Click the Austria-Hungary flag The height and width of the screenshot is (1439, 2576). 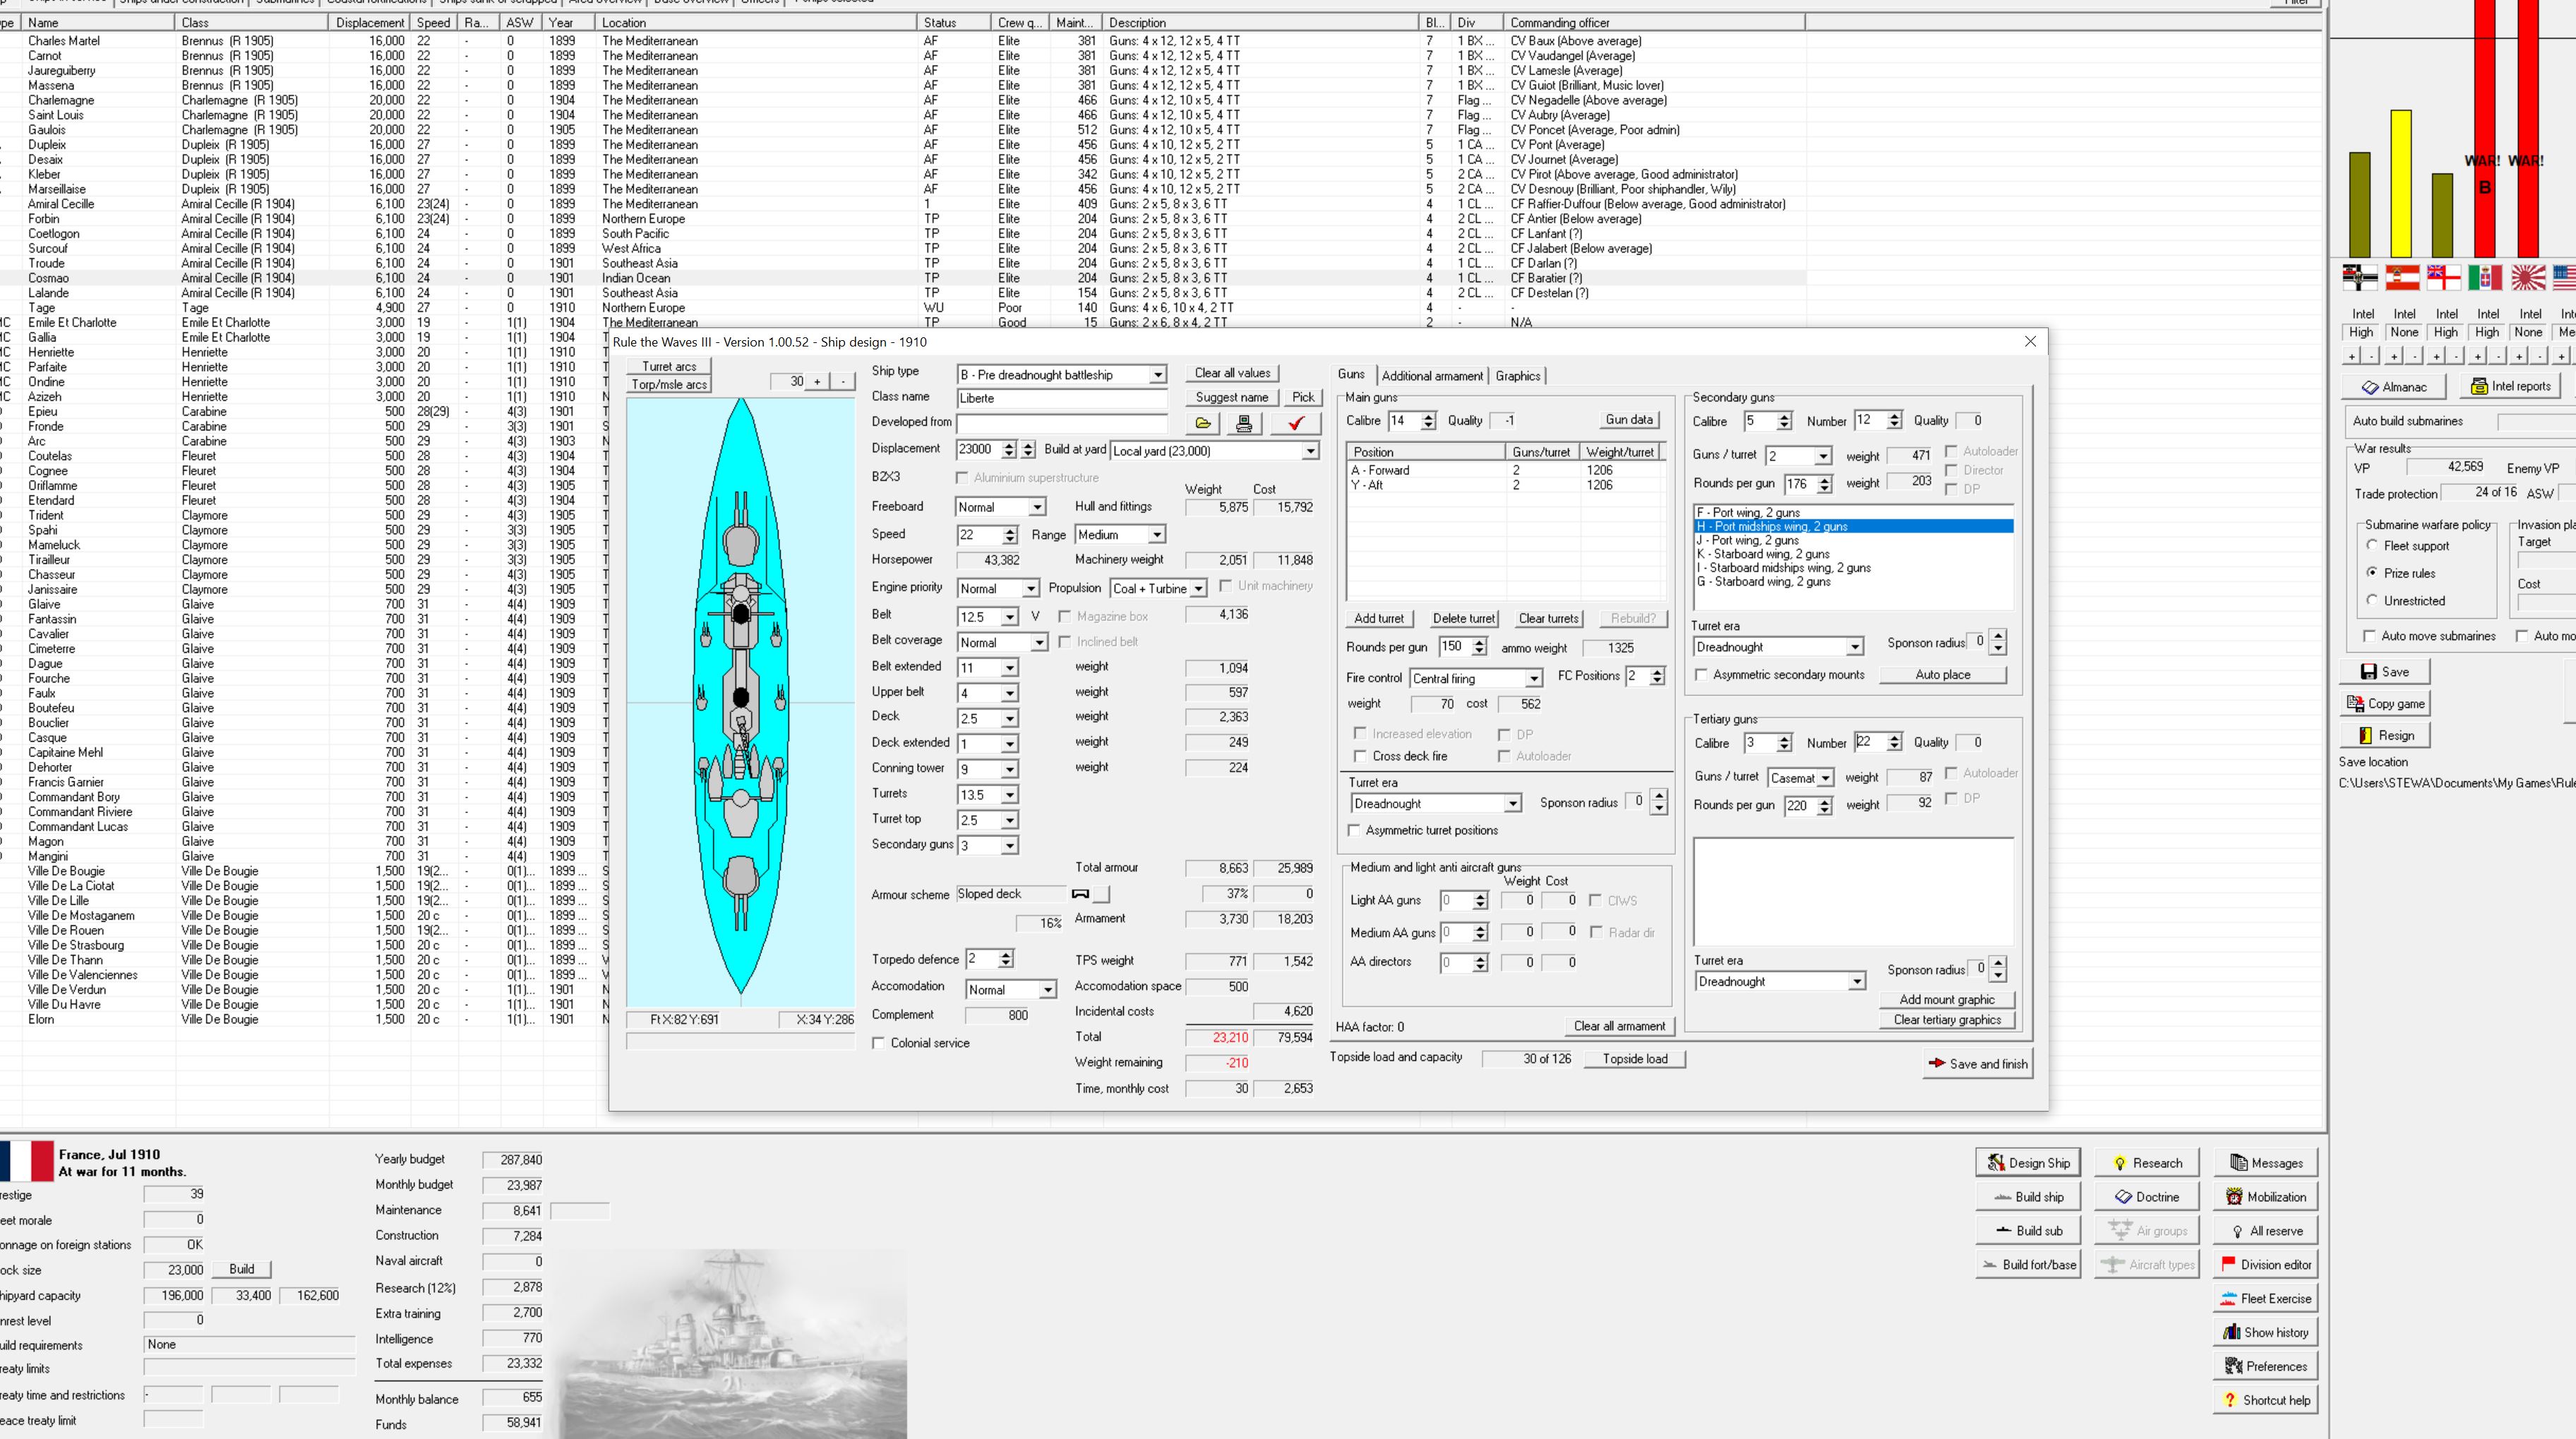tap(2402, 277)
